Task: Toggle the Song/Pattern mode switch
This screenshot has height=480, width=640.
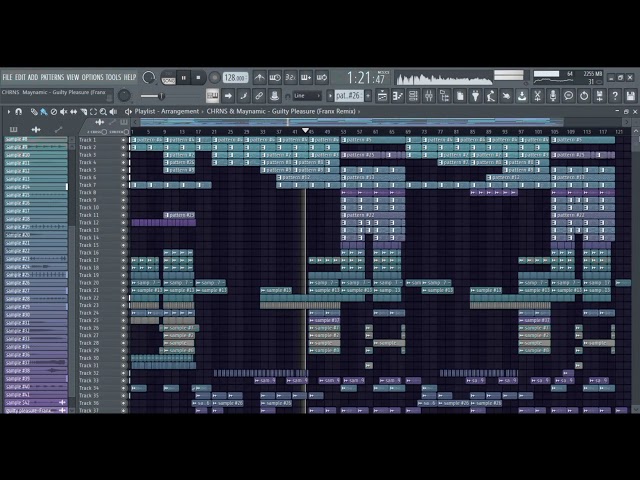Action: [168, 78]
